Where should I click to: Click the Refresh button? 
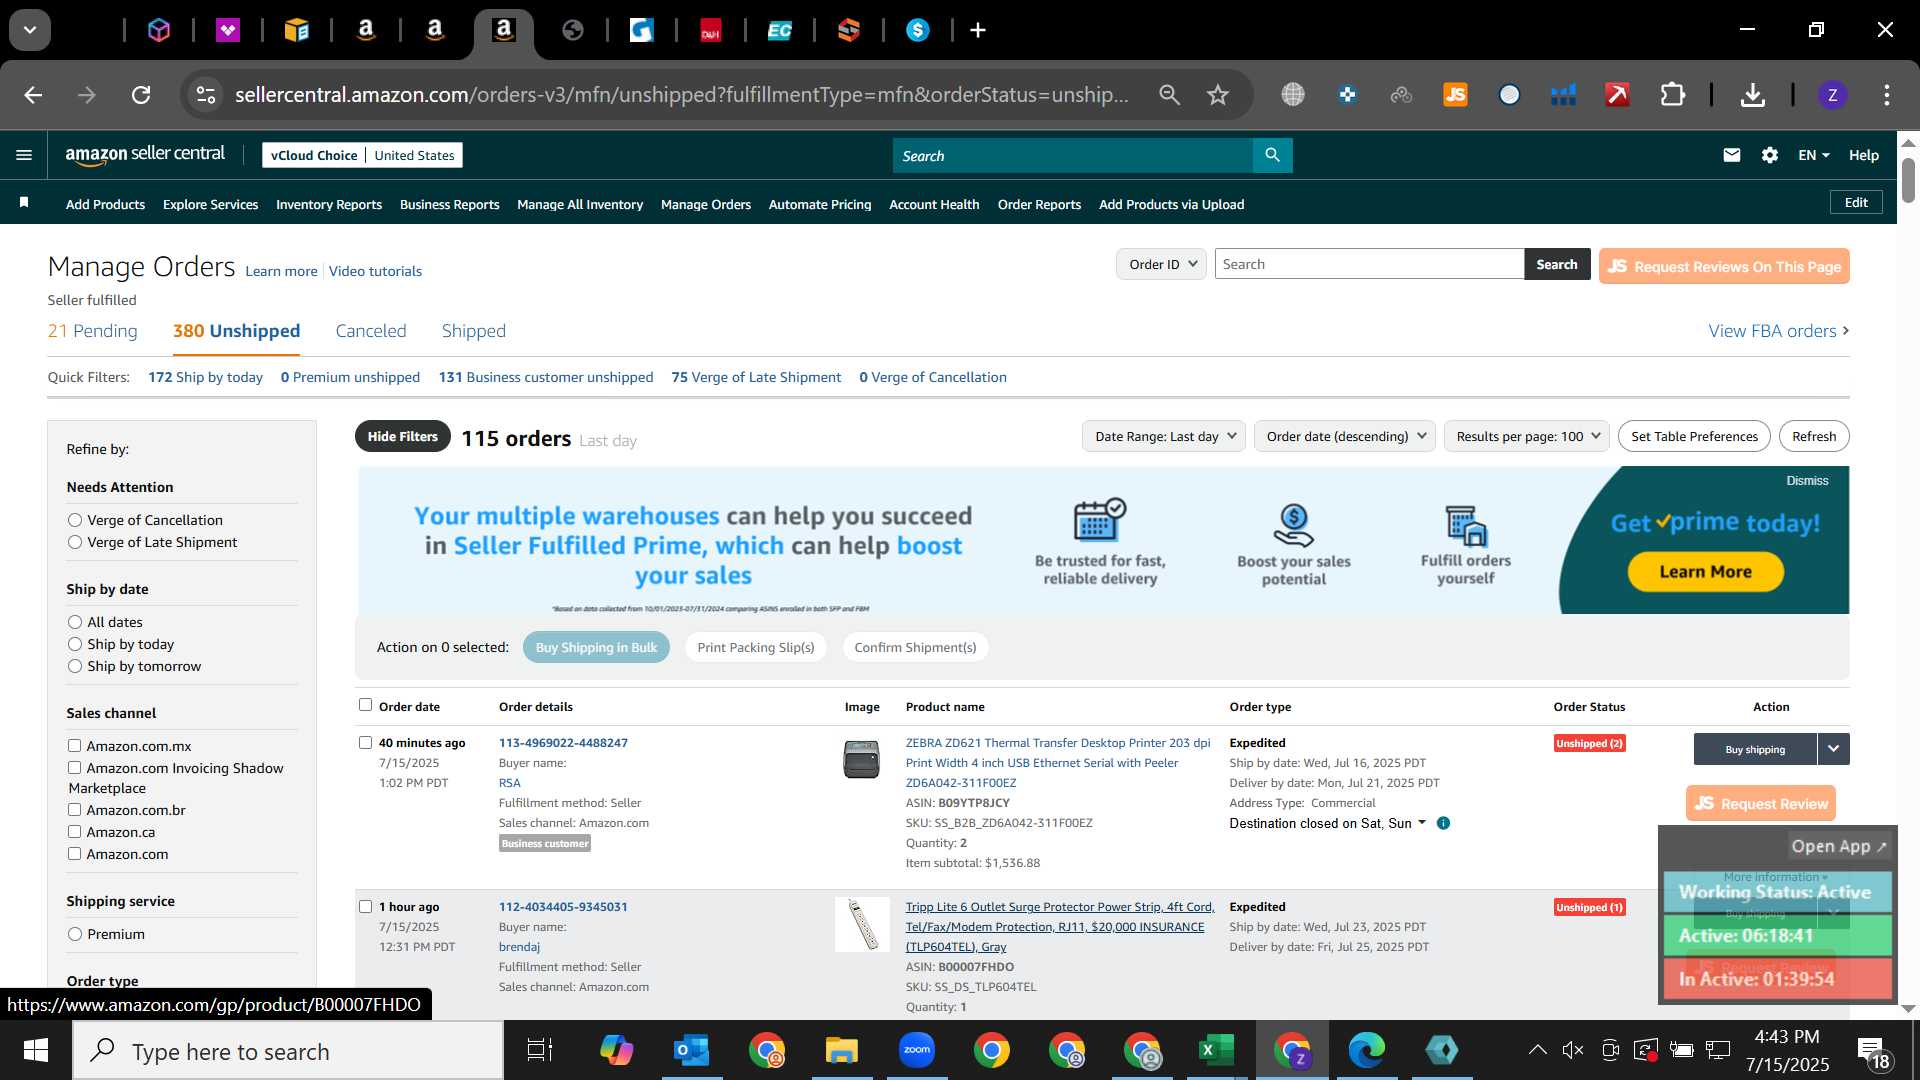click(x=1814, y=436)
